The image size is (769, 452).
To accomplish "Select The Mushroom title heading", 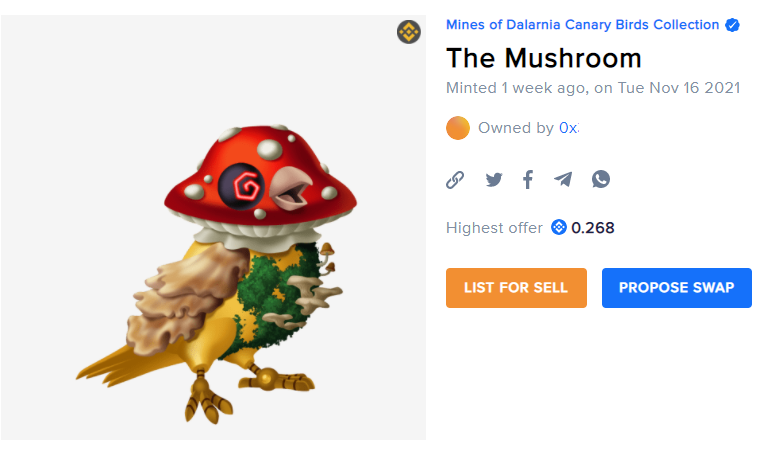I will point(543,58).
